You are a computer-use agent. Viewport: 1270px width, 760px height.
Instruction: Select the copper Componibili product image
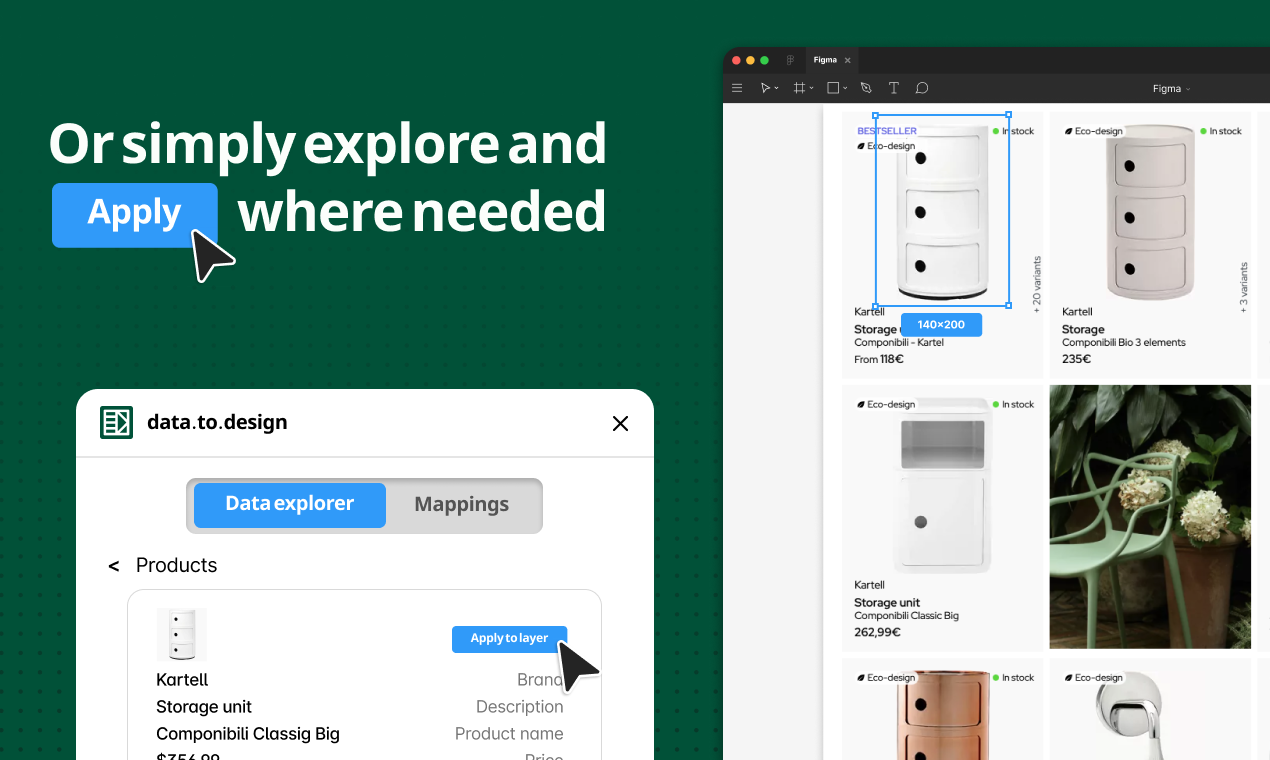(x=941, y=714)
